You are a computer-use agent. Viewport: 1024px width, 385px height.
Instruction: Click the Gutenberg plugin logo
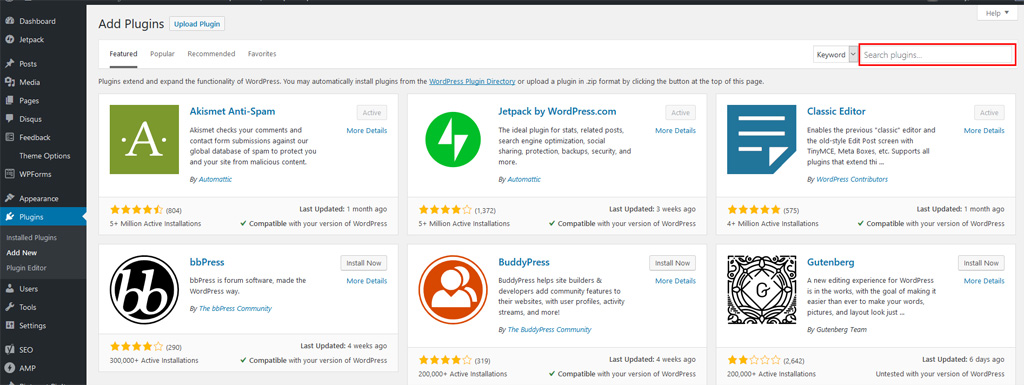[761, 290]
